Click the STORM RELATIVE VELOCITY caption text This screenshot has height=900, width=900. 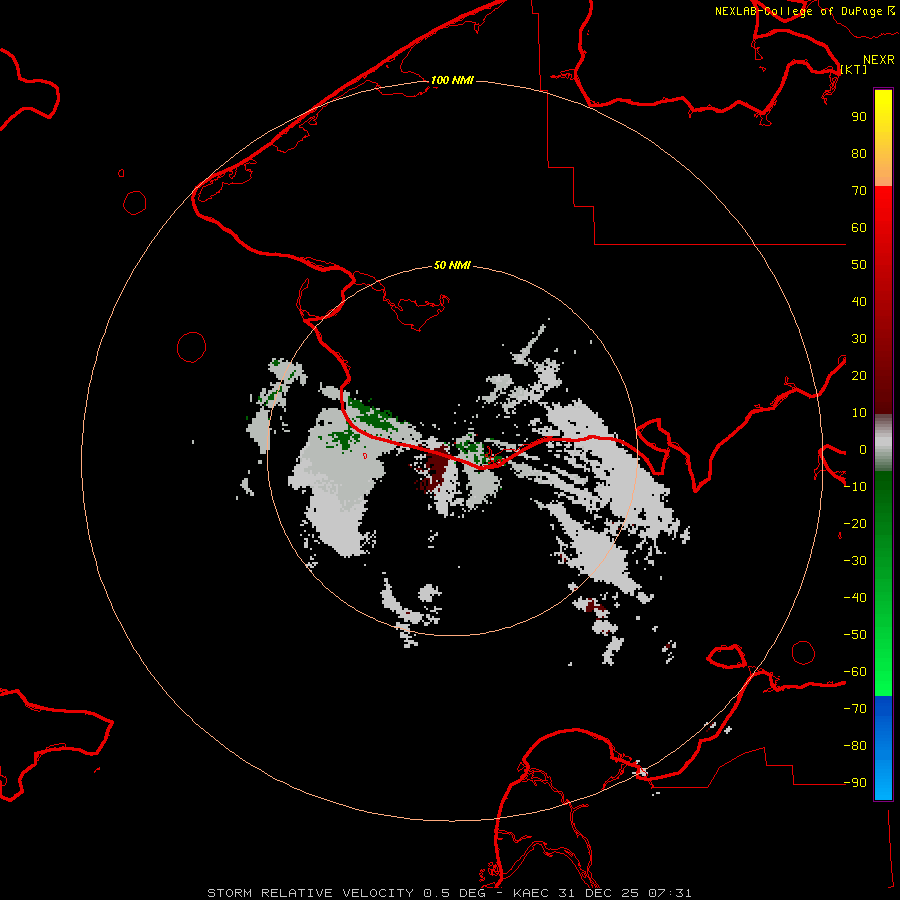[x=310, y=893]
